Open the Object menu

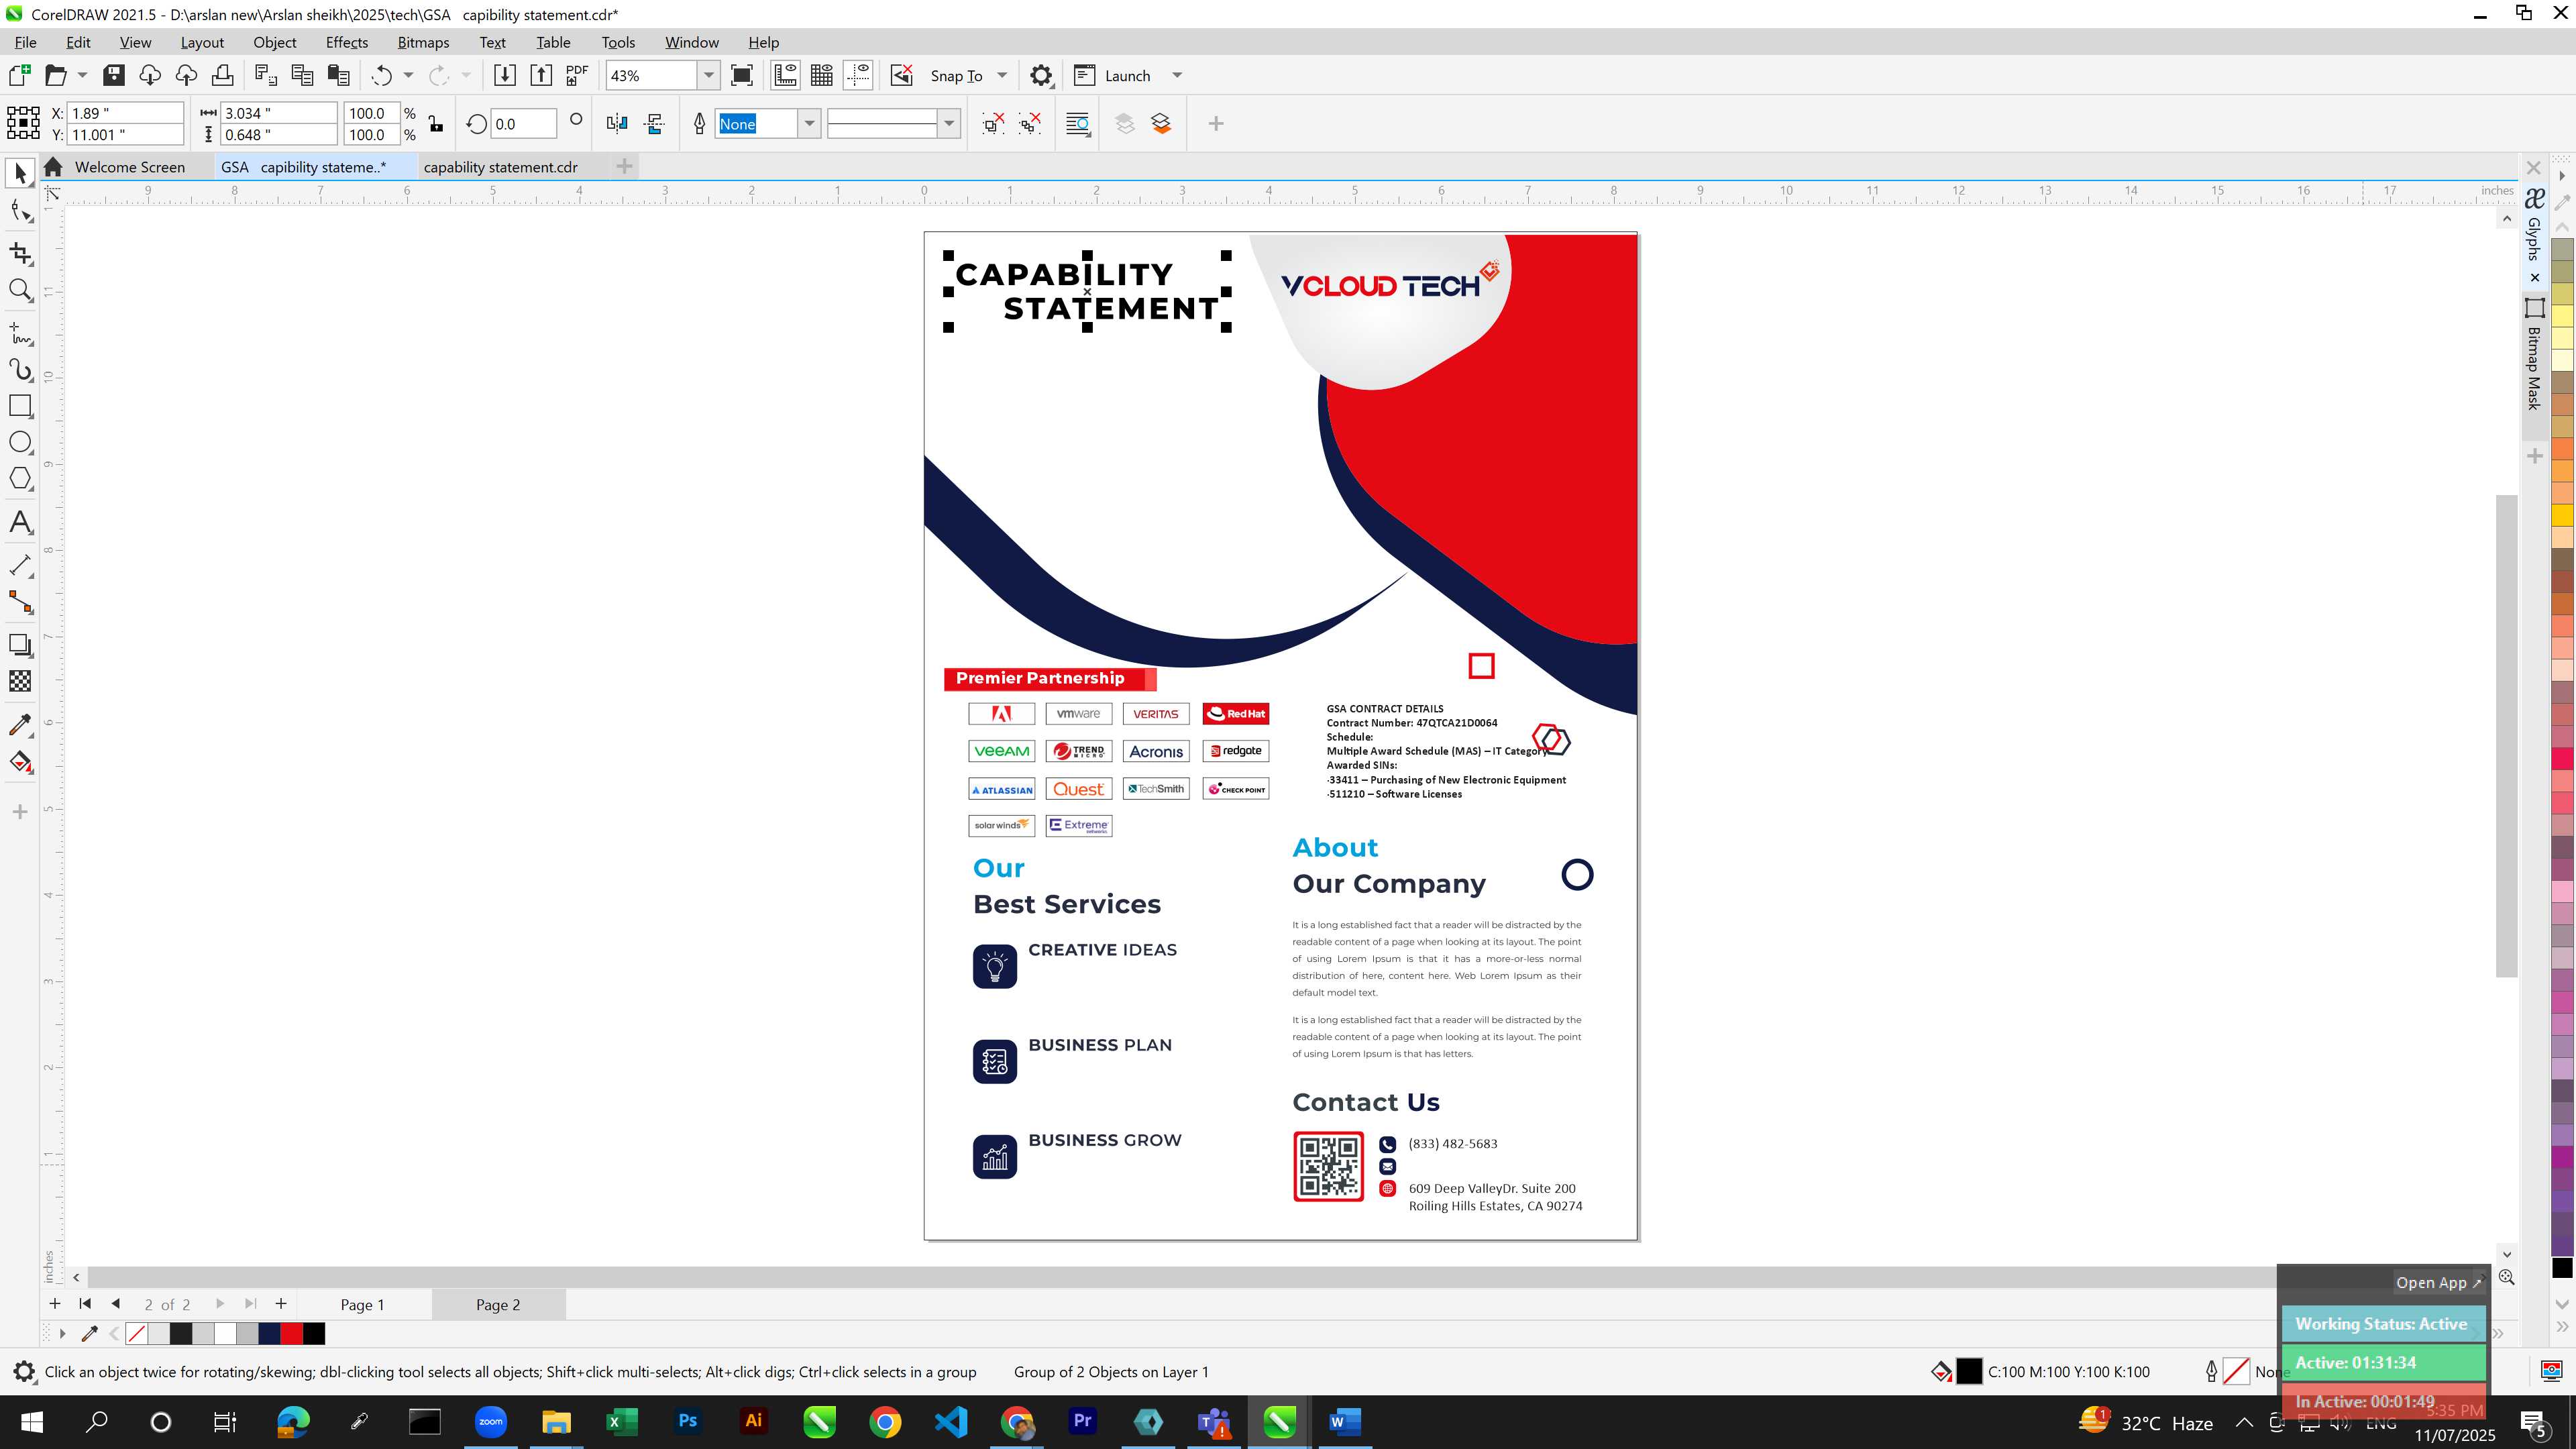(x=274, y=42)
